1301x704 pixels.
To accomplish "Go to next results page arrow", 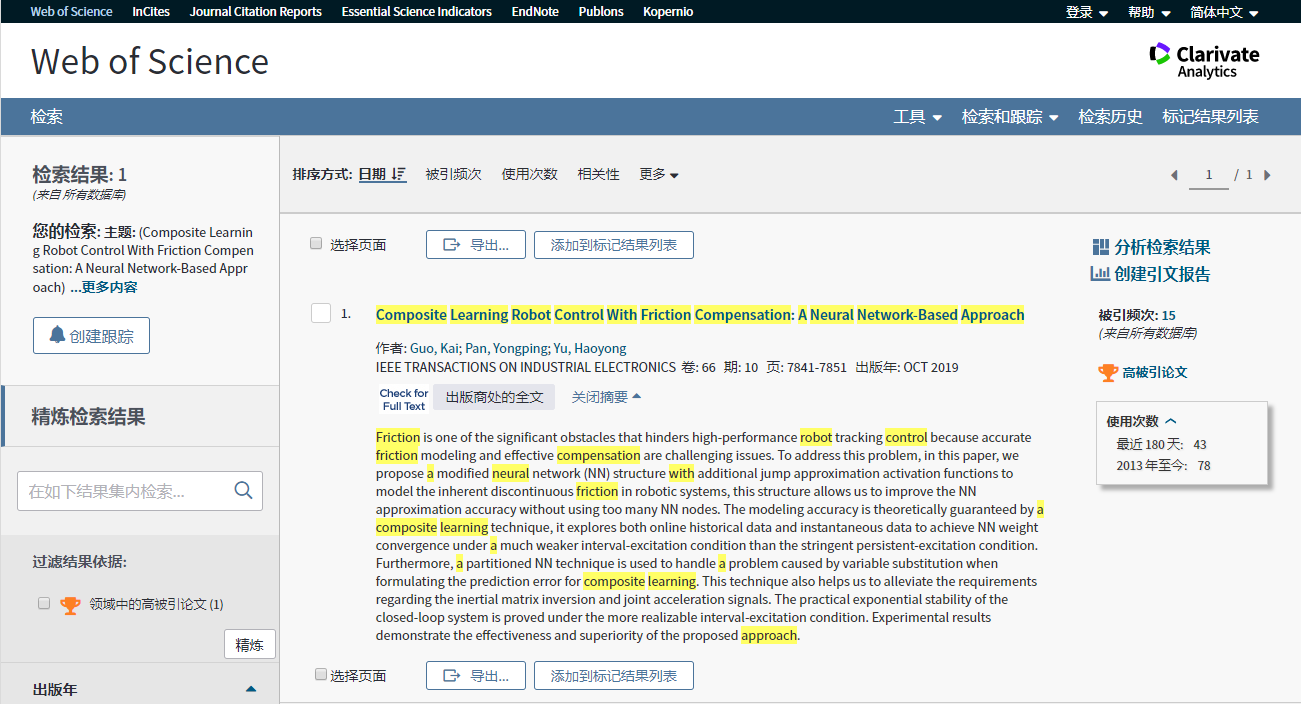I will [x=1267, y=175].
